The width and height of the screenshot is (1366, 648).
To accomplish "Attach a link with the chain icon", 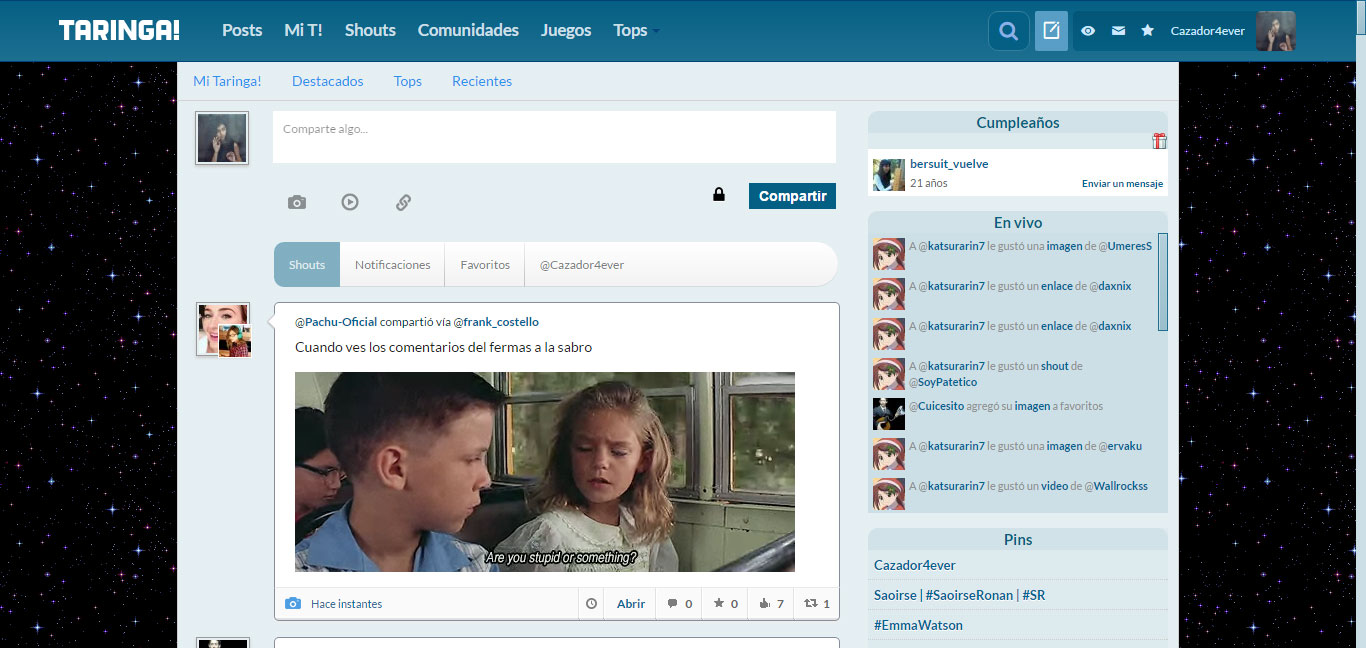I will pos(403,202).
